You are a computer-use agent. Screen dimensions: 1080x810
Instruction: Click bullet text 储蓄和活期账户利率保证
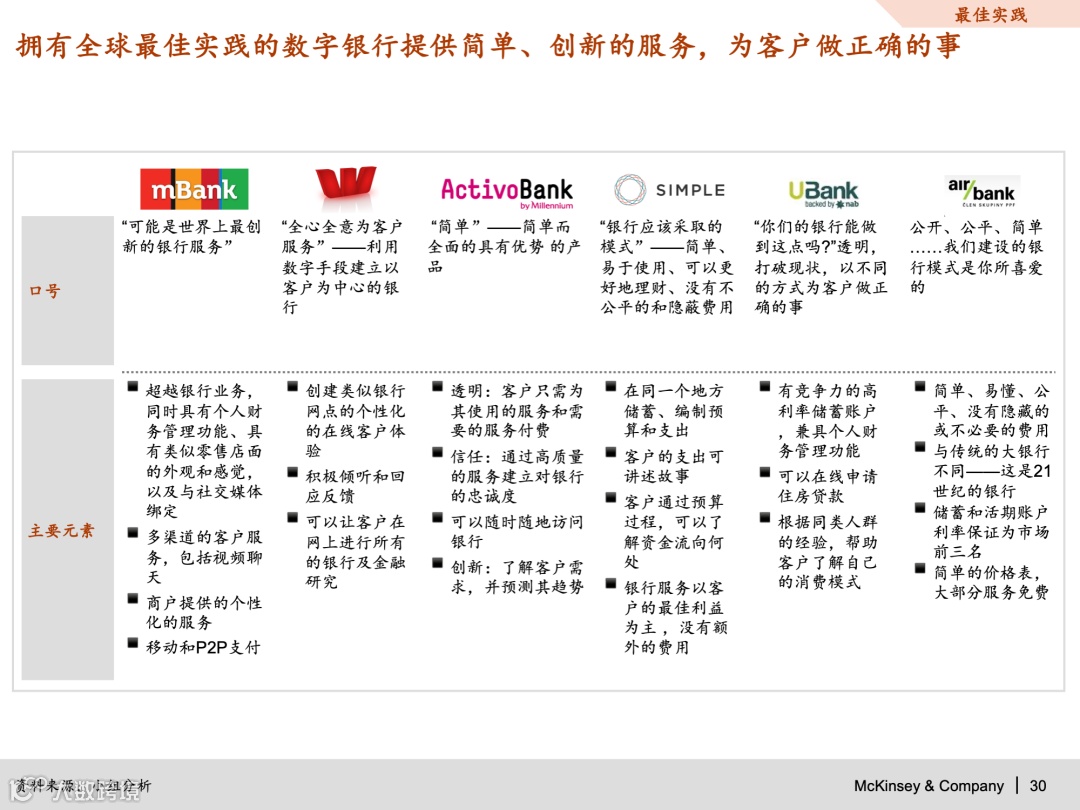(991, 532)
